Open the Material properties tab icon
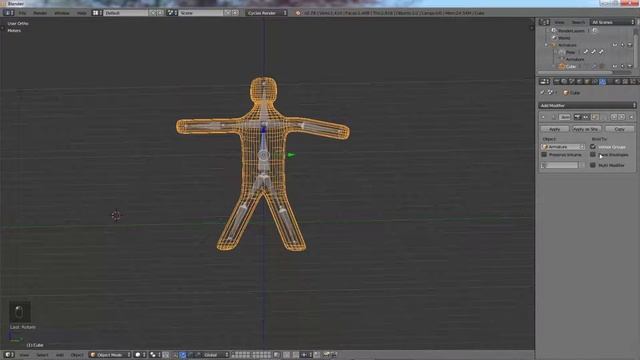This screenshot has width=640, height=360. click(618, 82)
